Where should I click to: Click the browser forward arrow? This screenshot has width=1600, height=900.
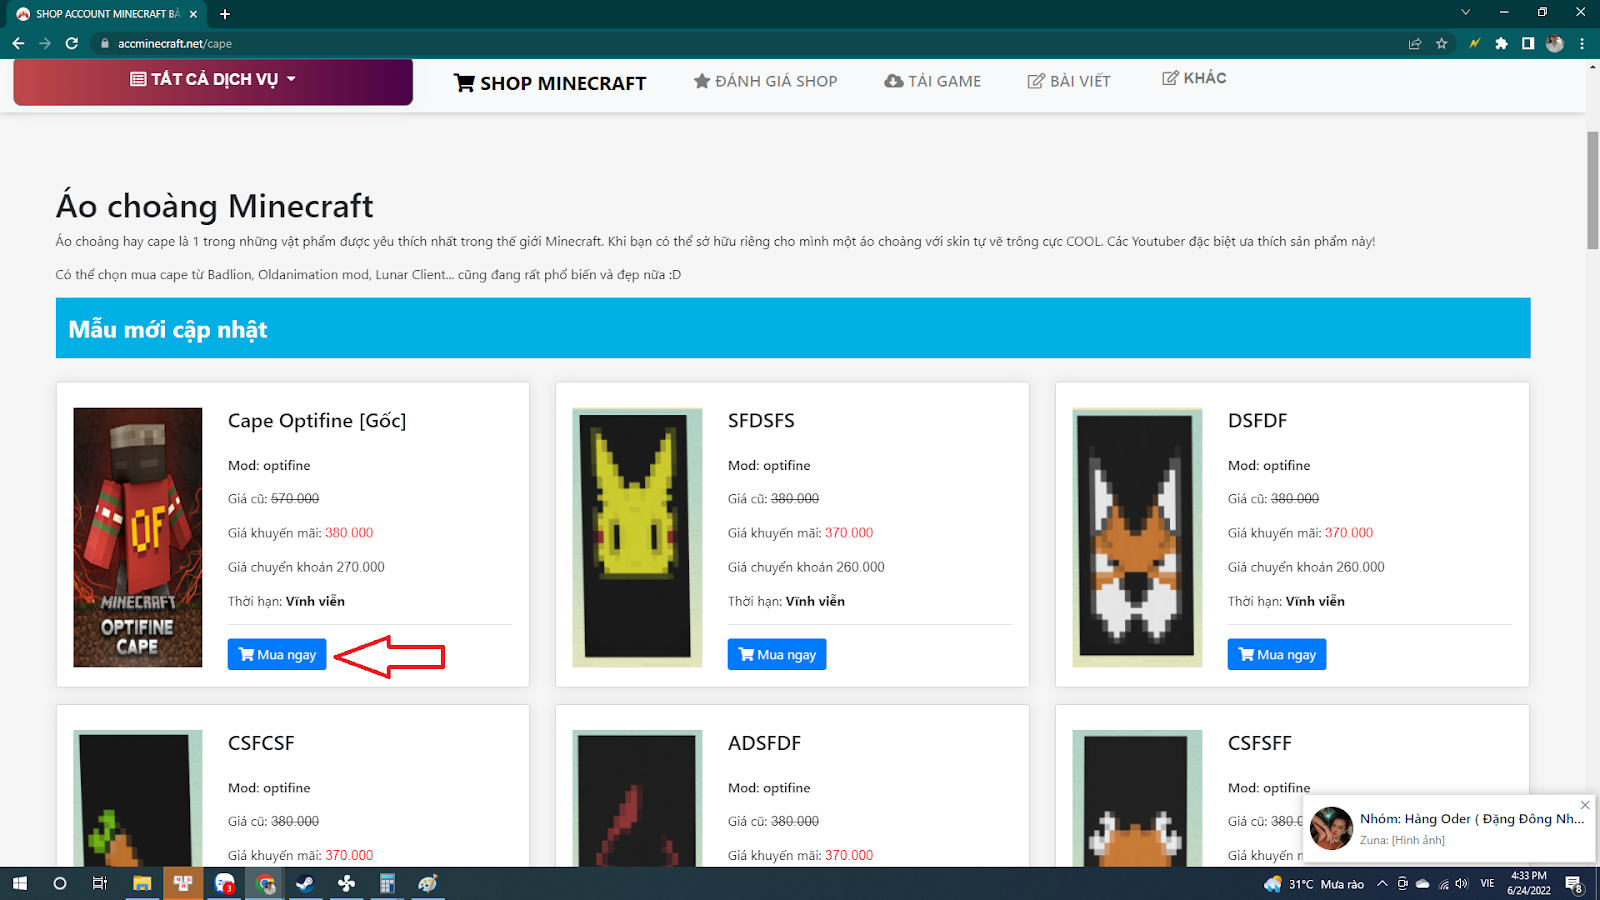click(x=45, y=43)
